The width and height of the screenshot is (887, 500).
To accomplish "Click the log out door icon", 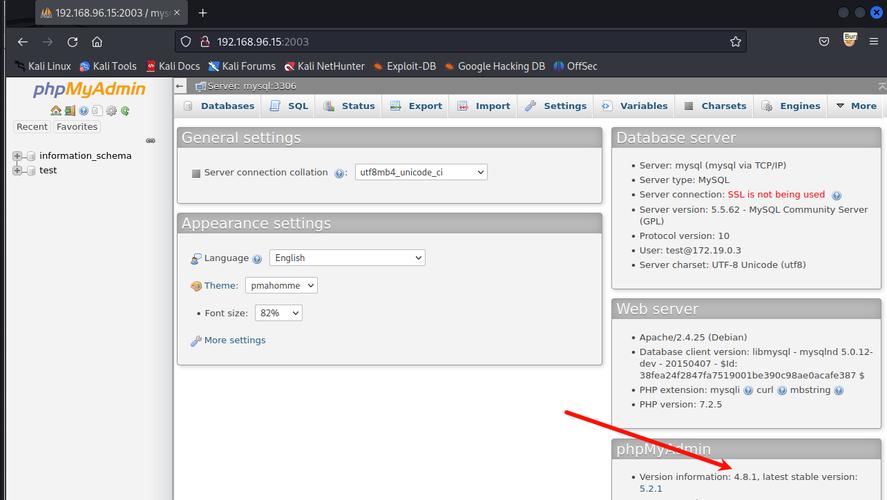I will pos(70,111).
